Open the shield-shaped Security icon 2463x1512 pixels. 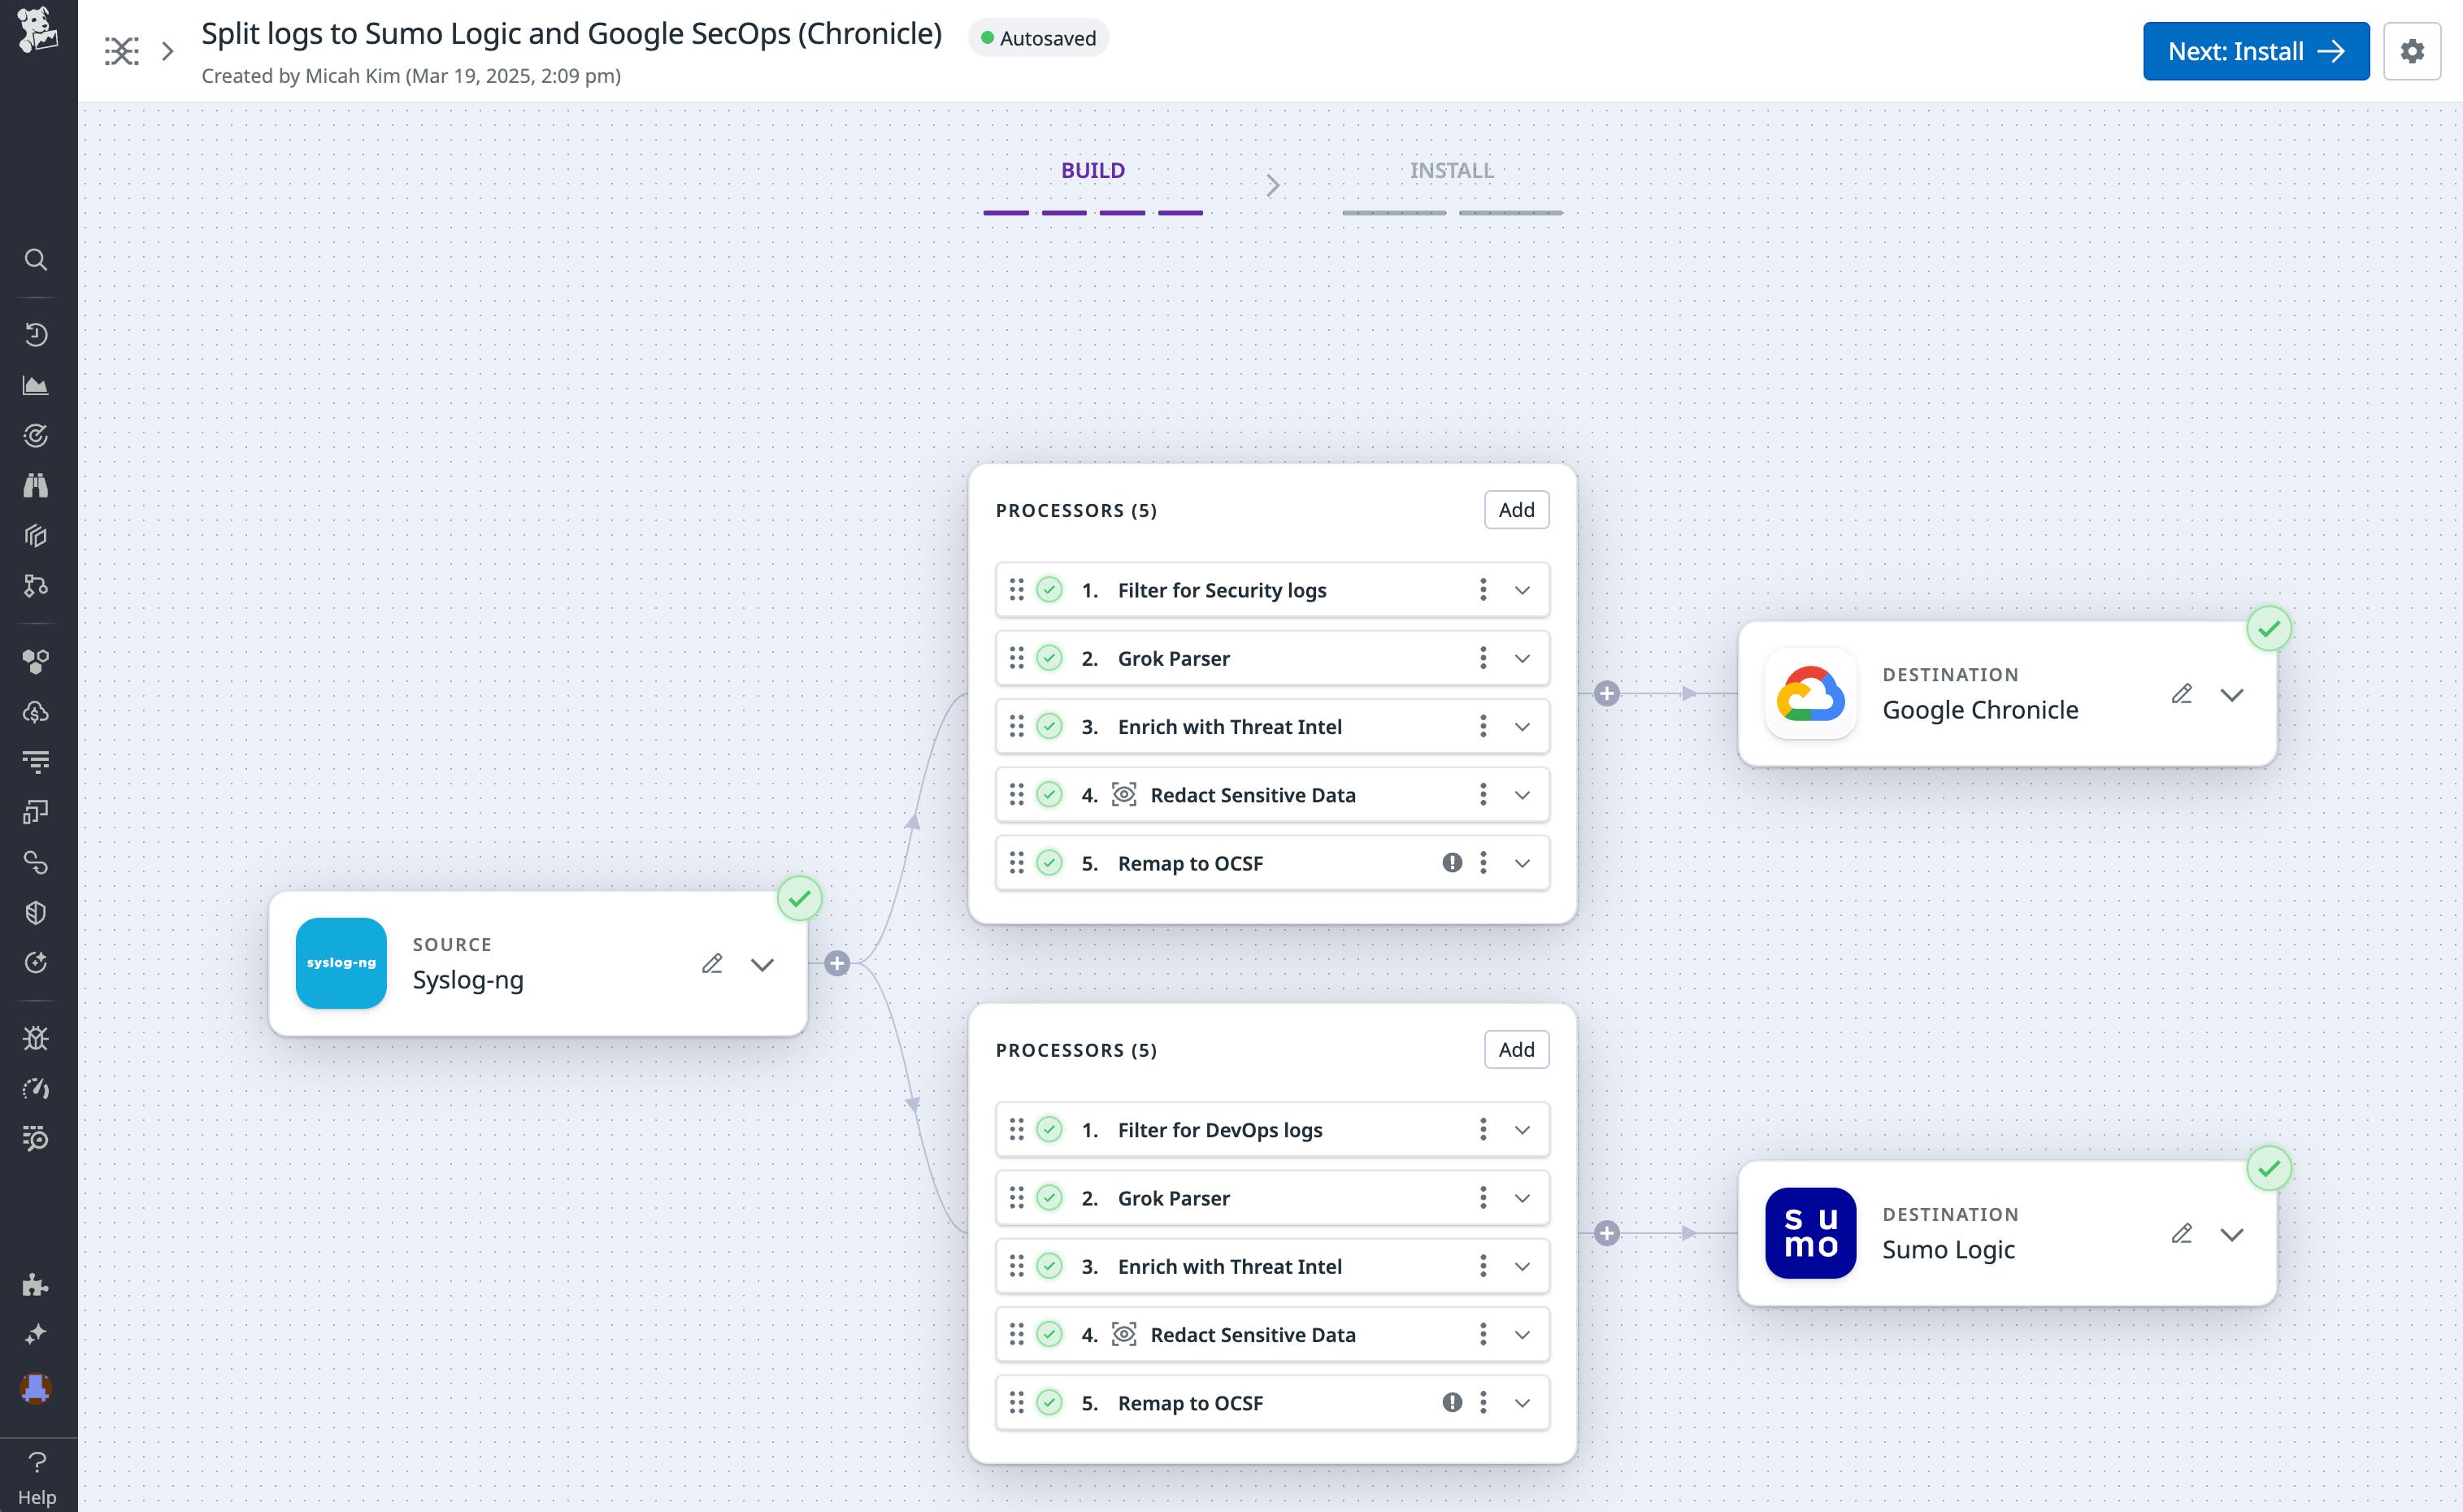point(37,911)
